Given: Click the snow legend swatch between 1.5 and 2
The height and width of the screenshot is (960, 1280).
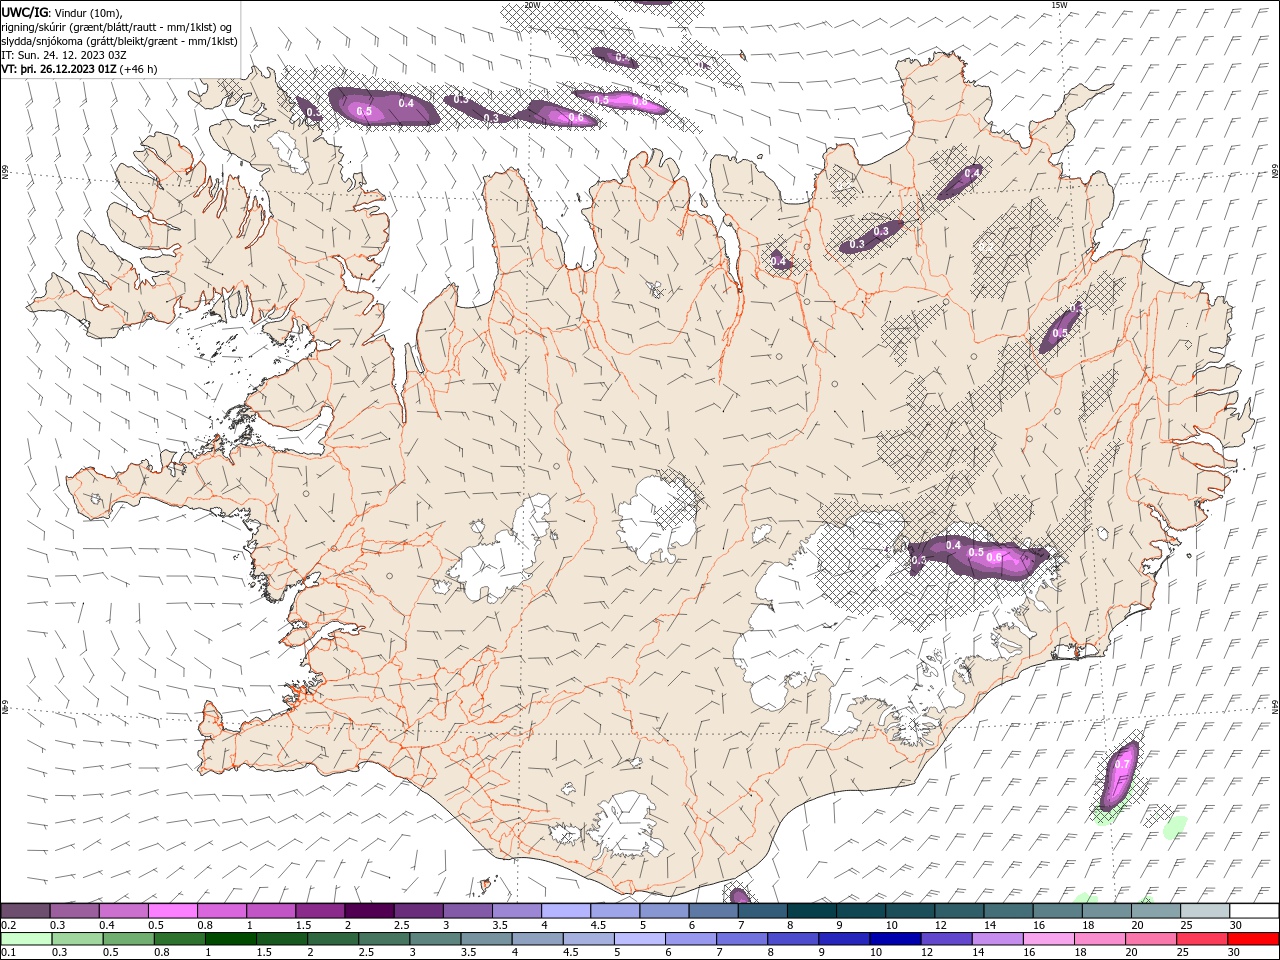Looking at the screenshot, I should click(x=320, y=910).
